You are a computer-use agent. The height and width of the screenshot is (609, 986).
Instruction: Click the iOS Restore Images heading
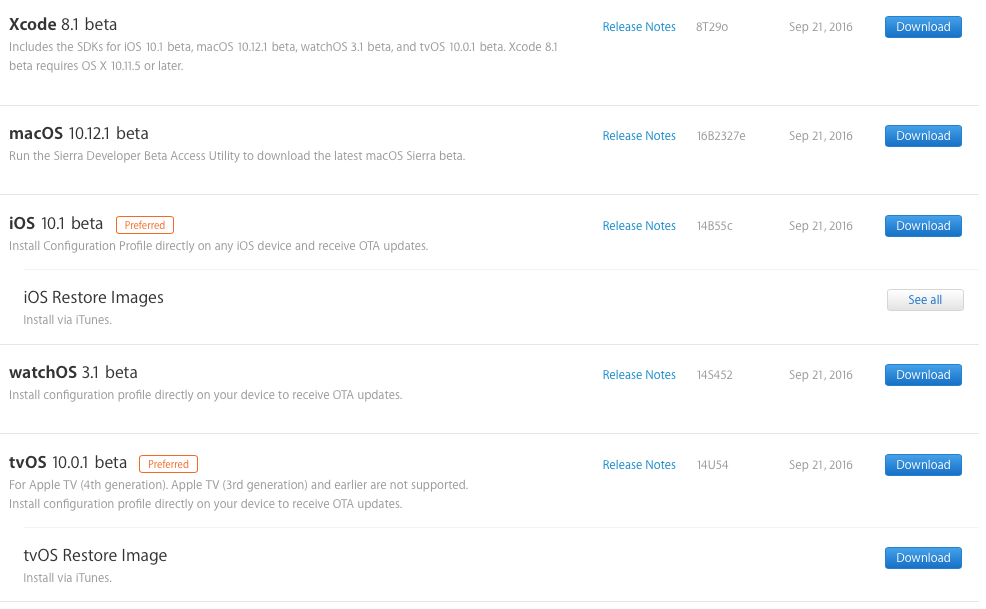point(94,298)
